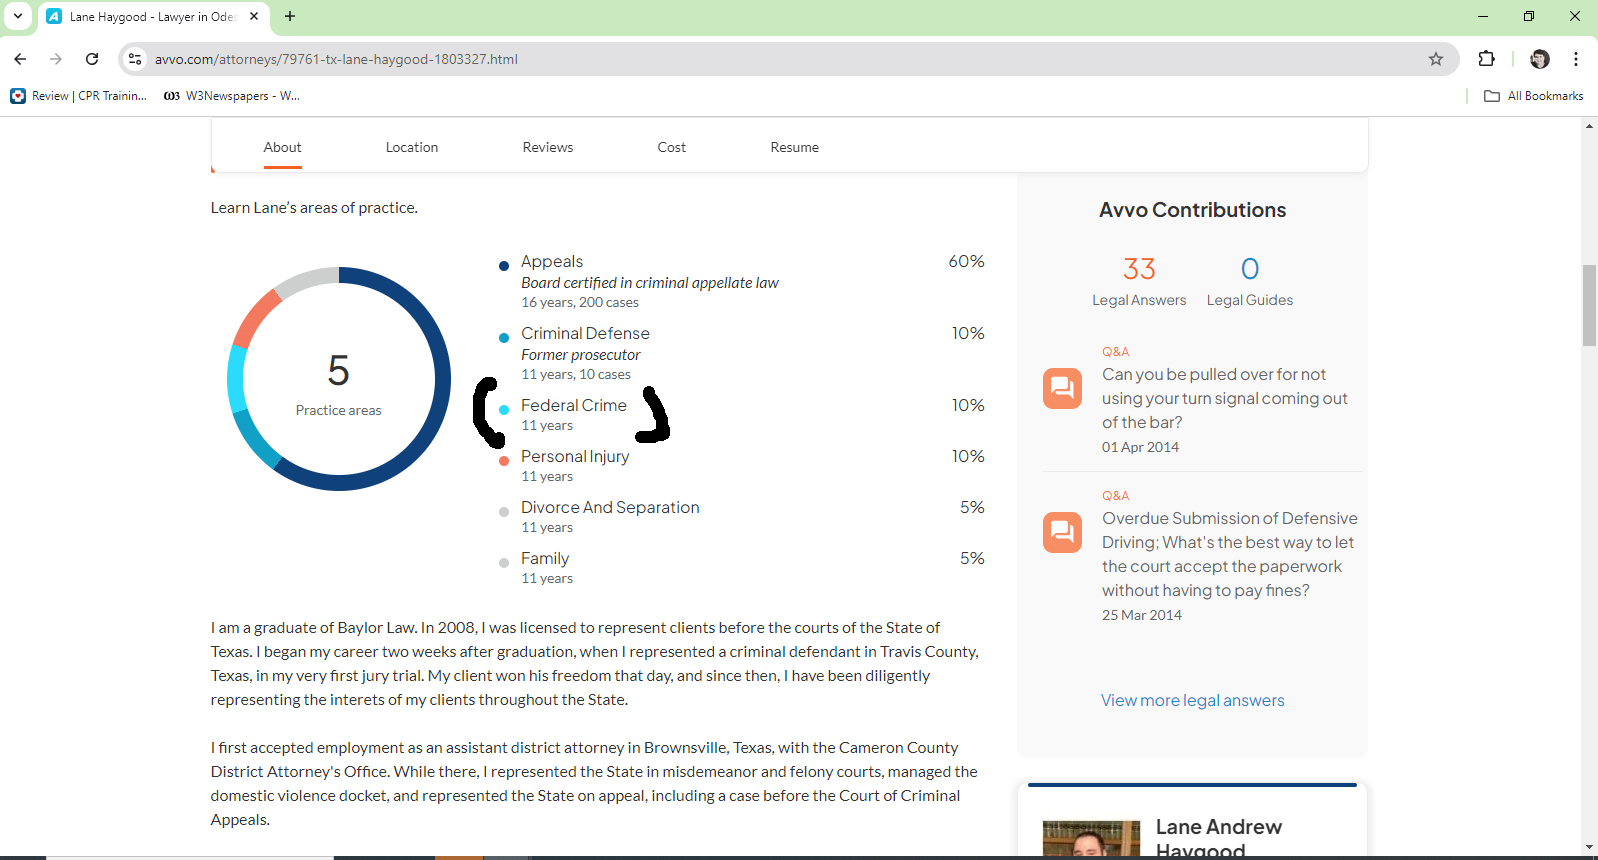The image size is (1598, 860).
Task: Go to the Resume tab
Action: (794, 147)
